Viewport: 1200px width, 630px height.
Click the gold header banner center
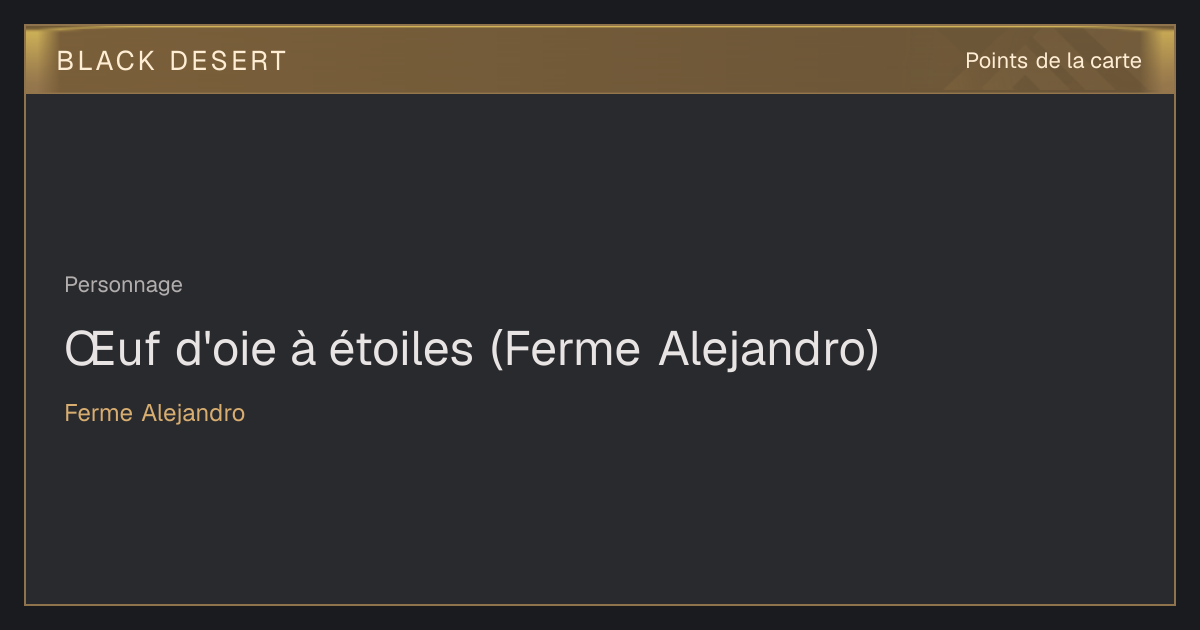[x=600, y=60]
